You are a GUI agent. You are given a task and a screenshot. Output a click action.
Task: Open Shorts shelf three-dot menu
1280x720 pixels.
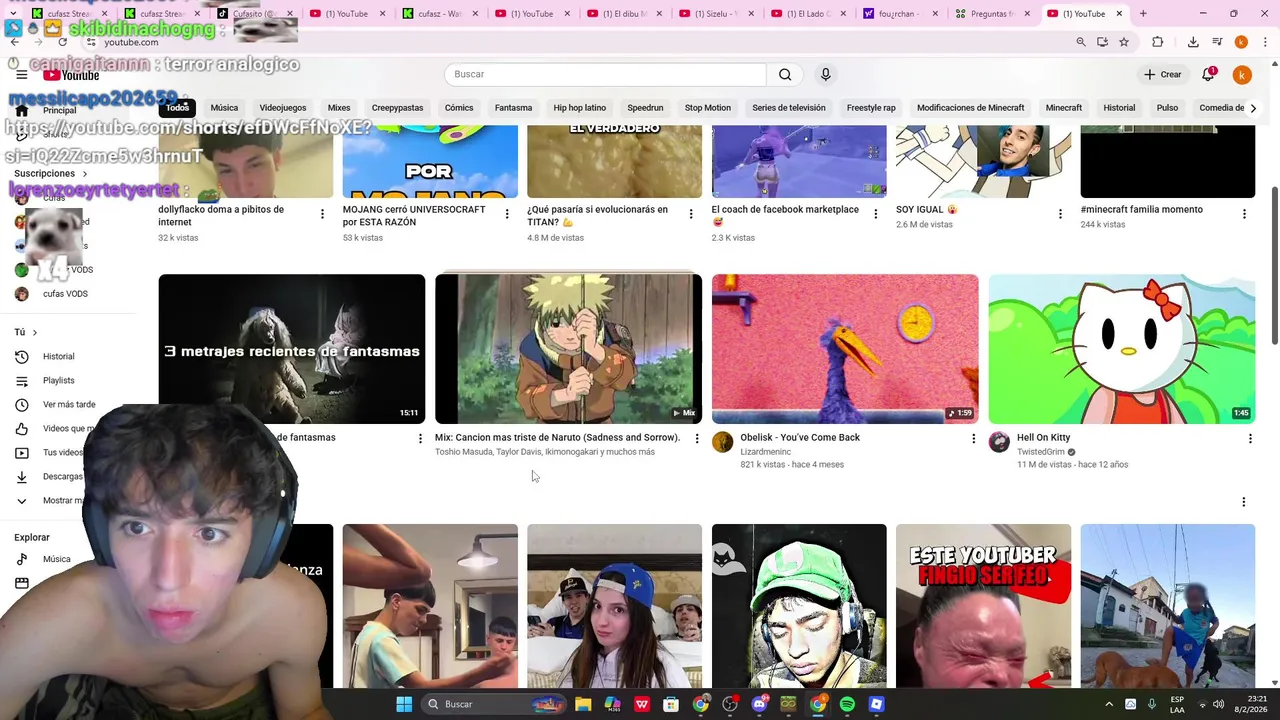click(1244, 502)
